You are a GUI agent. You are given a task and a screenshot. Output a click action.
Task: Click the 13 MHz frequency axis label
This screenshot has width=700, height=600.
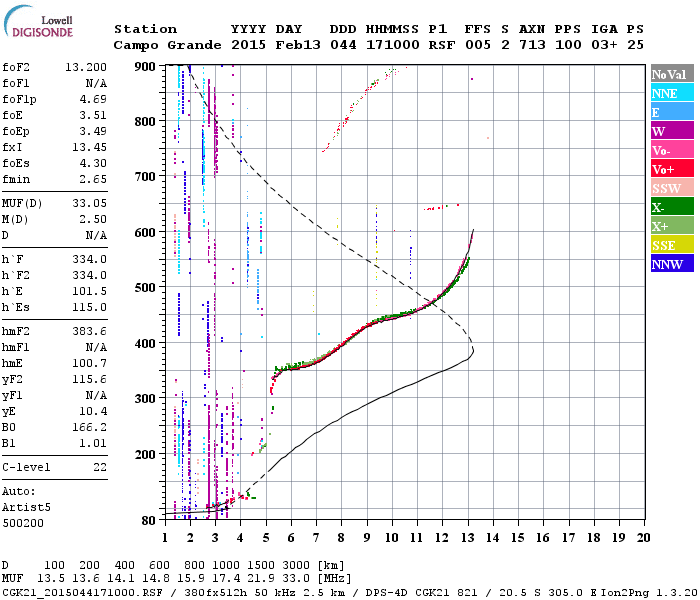click(467, 538)
